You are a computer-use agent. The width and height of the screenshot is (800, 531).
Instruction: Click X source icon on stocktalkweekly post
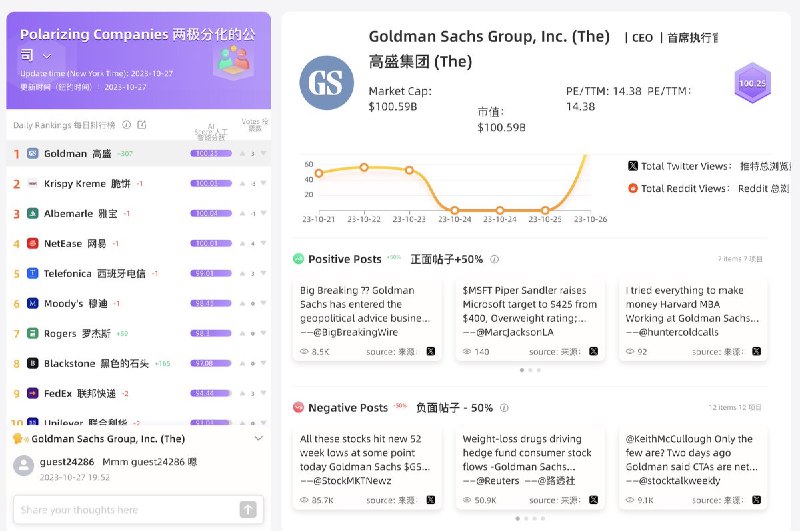click(757, 500)
